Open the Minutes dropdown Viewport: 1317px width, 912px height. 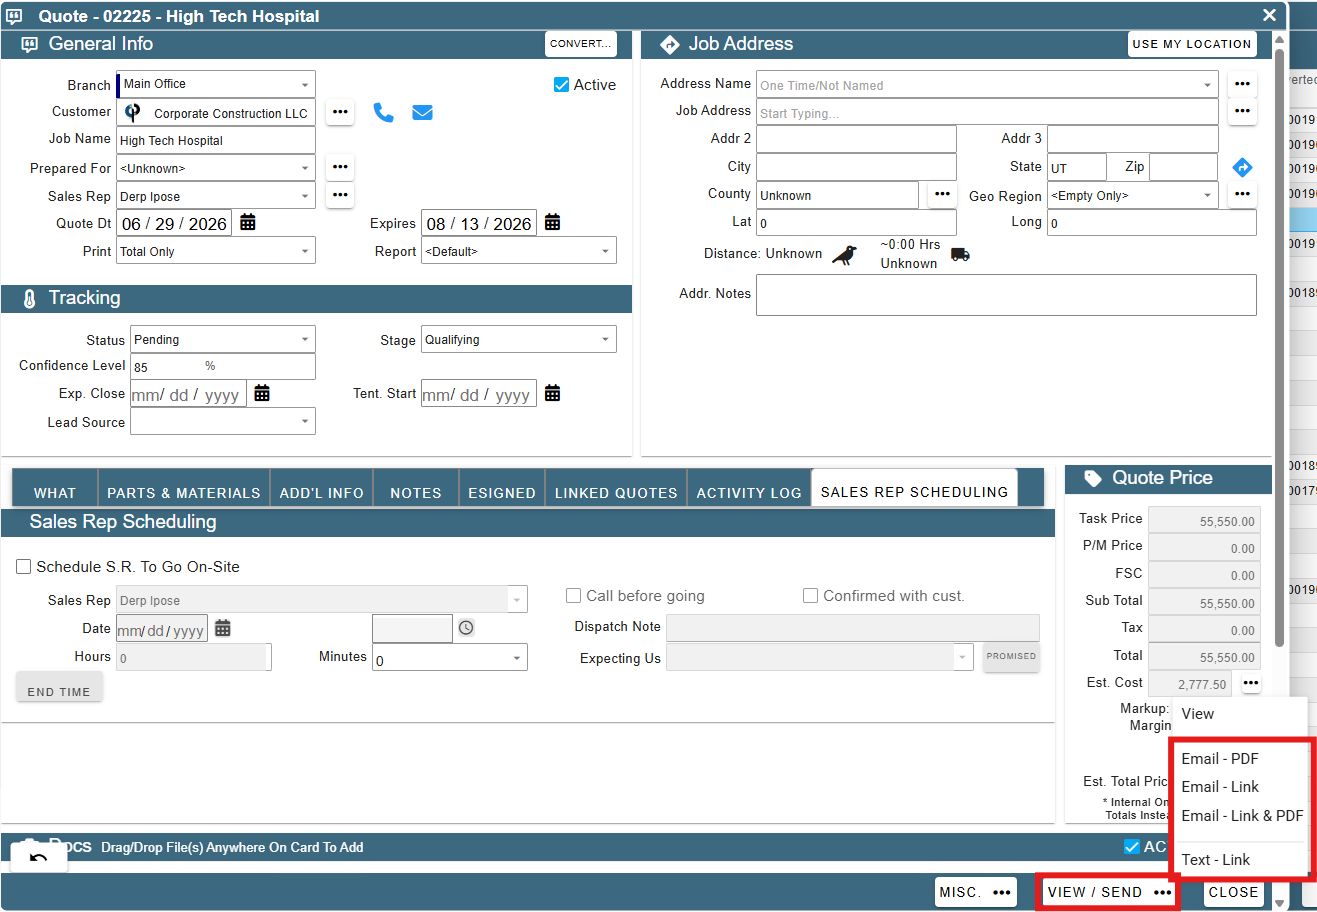pyautogui.click(x=450, y=657)
